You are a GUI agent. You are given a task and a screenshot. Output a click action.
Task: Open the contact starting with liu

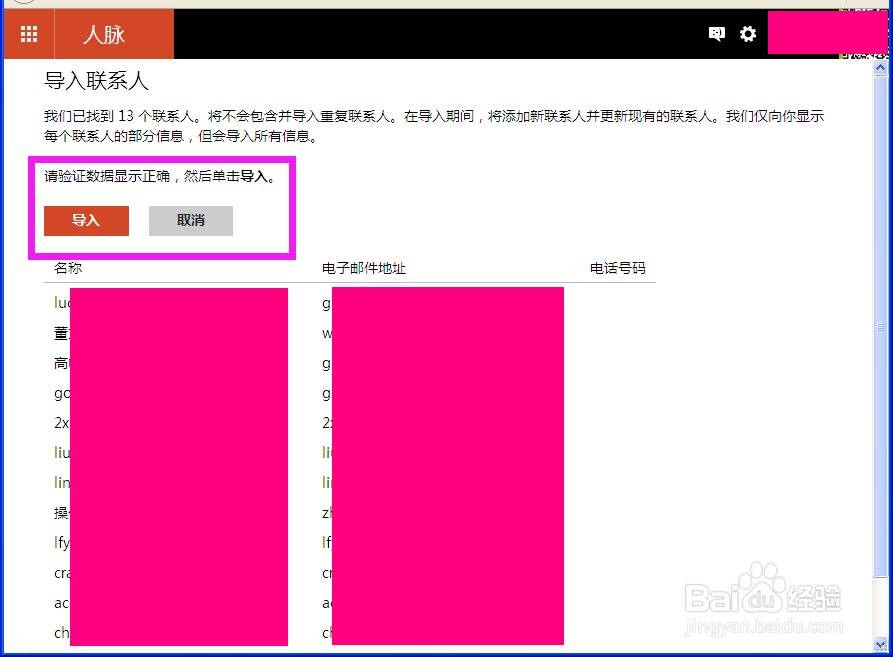click(62, 452)
